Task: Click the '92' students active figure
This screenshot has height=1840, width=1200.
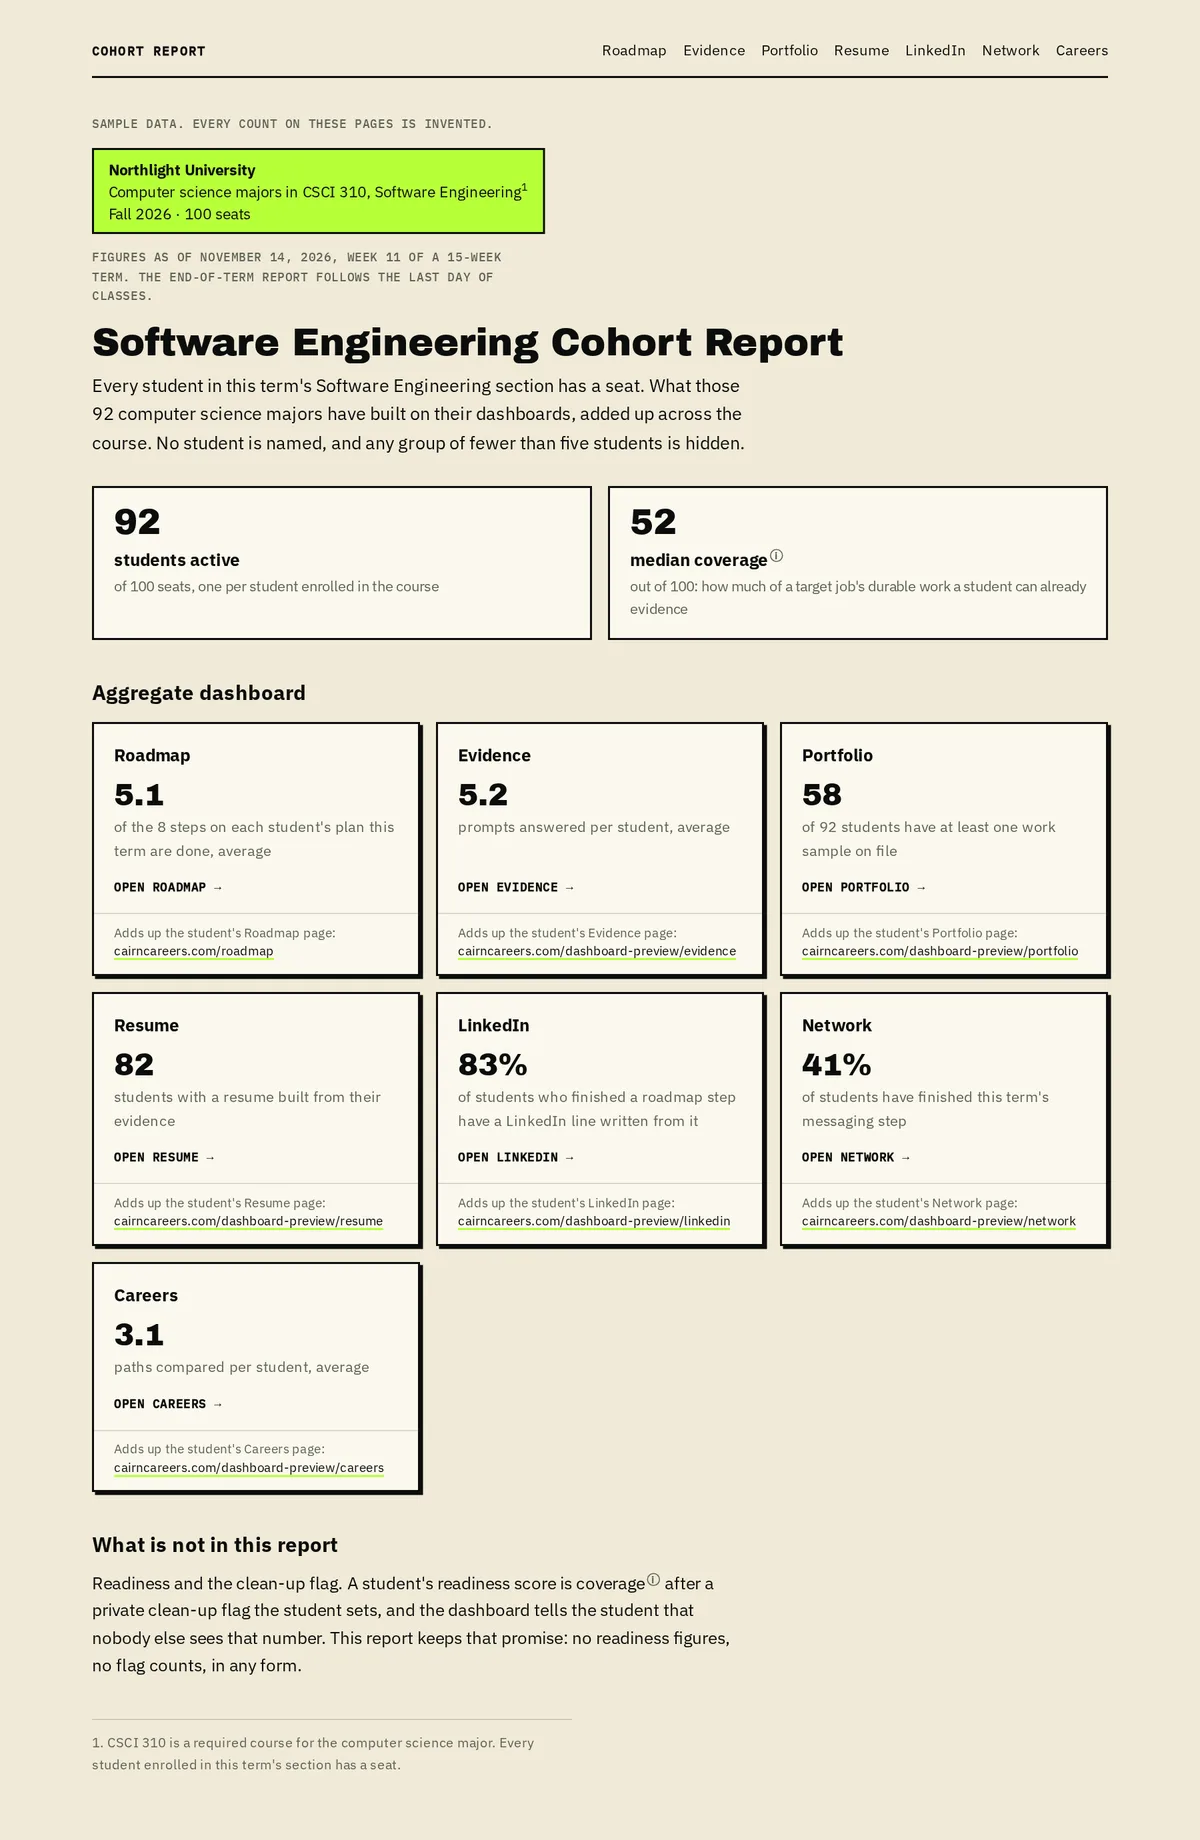Action: click(x=137, y=522)
